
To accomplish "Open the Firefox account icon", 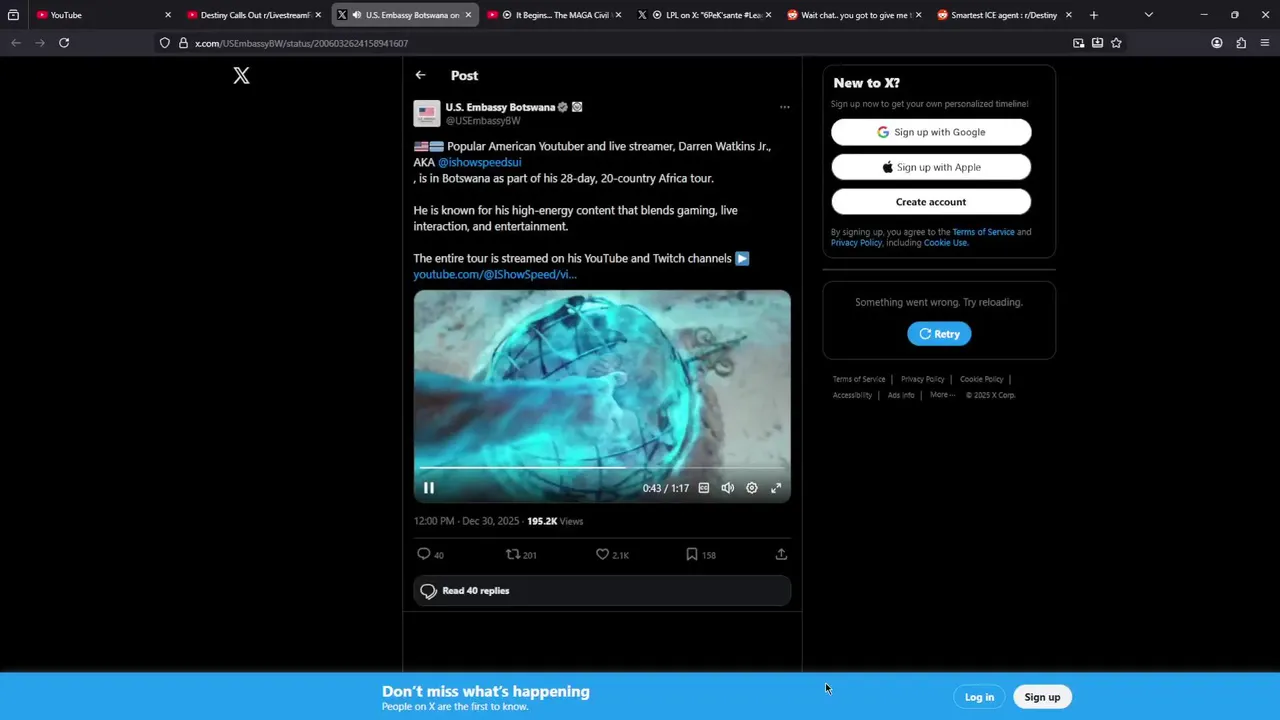I will click(1217, 43).
